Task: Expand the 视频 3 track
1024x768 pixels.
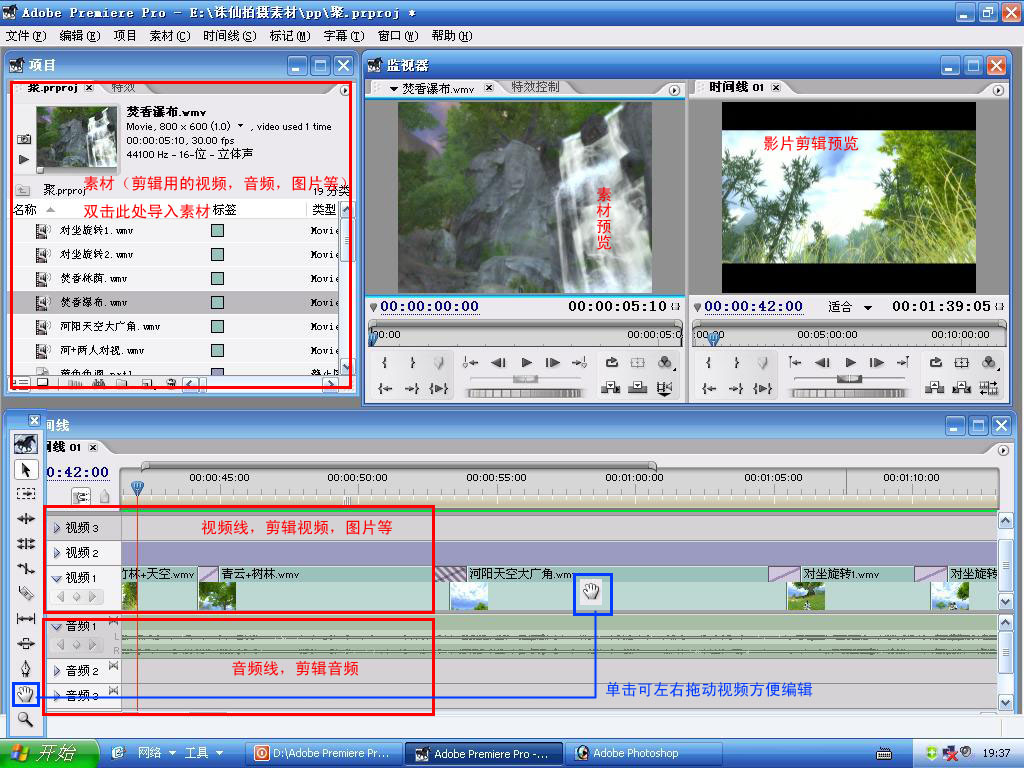Action: [57, 528]
